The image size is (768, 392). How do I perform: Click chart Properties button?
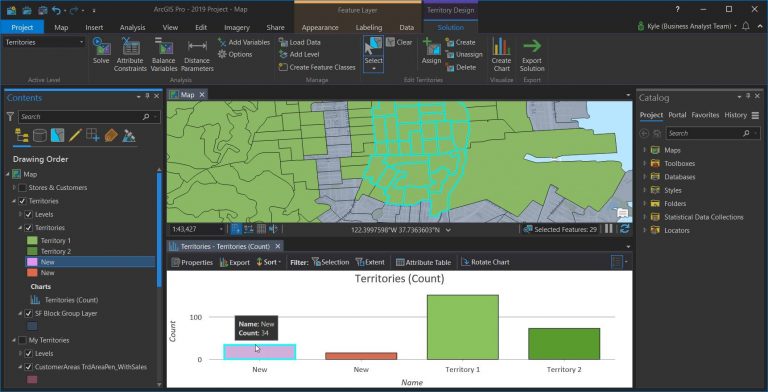(192, 262)
